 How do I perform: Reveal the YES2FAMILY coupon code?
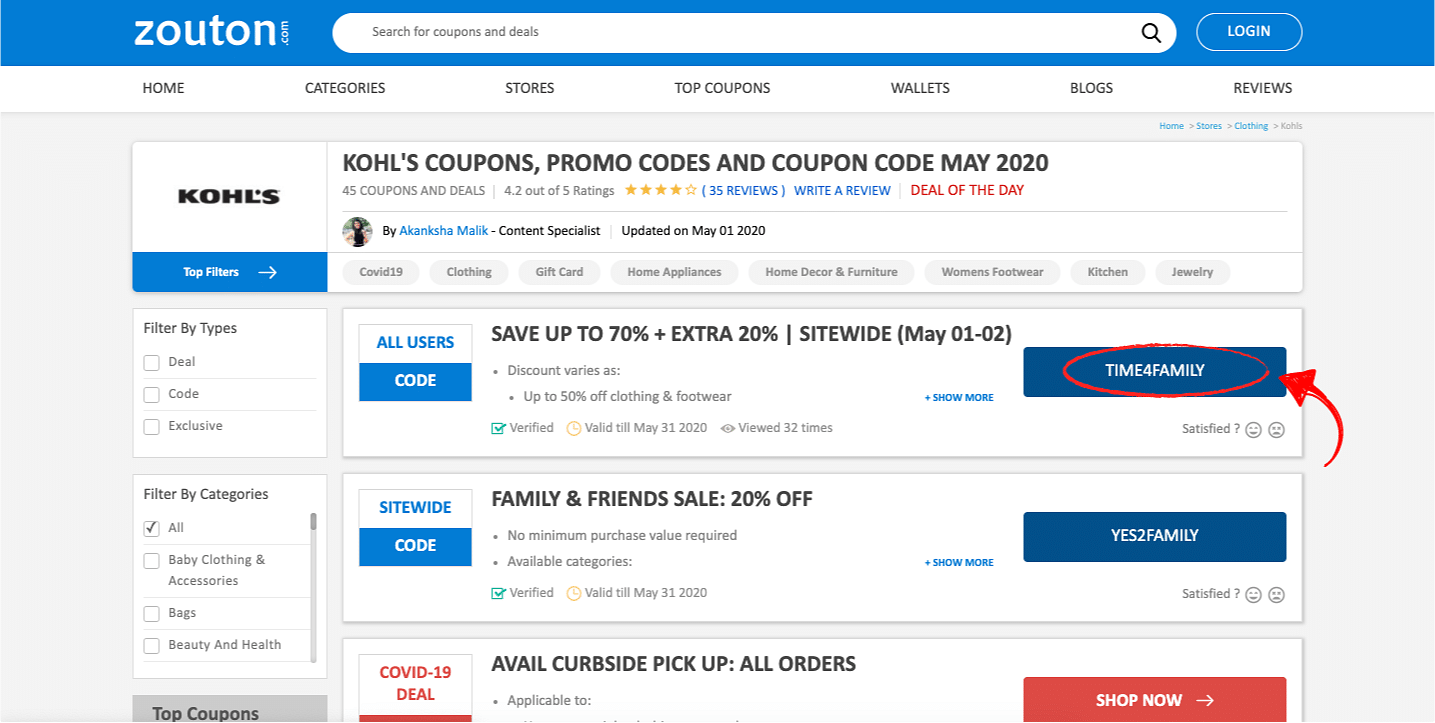[1154, 537]
